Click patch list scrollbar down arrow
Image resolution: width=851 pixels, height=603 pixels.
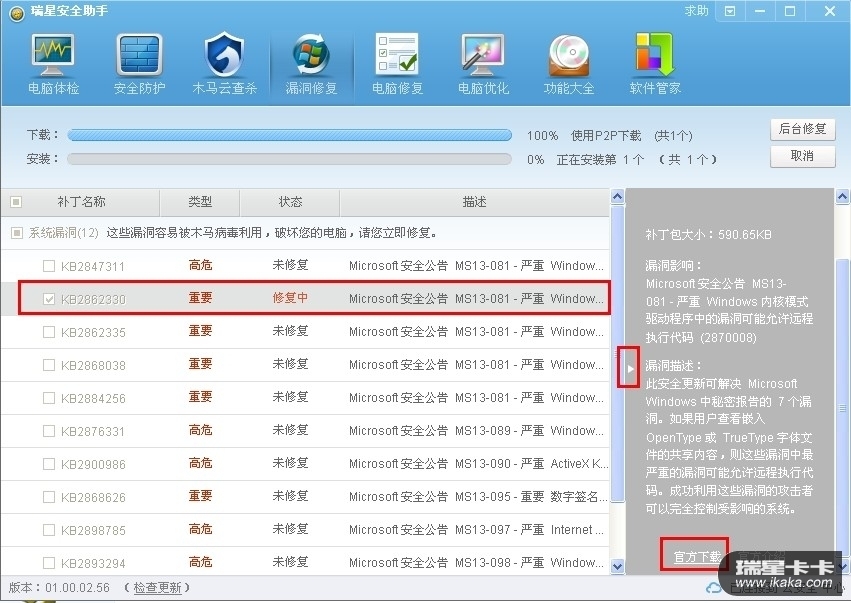[x=618, y=567]
